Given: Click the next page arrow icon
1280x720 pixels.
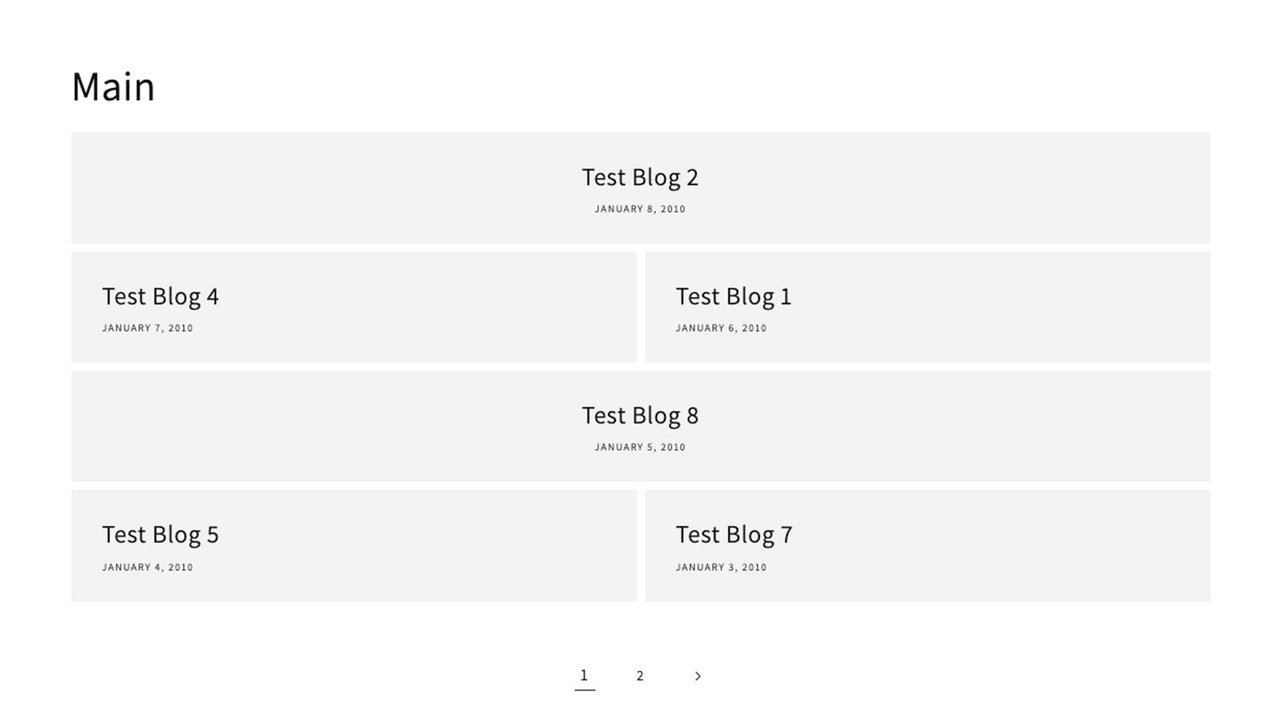Looking at the screenshot, I should tap(697, 676).
